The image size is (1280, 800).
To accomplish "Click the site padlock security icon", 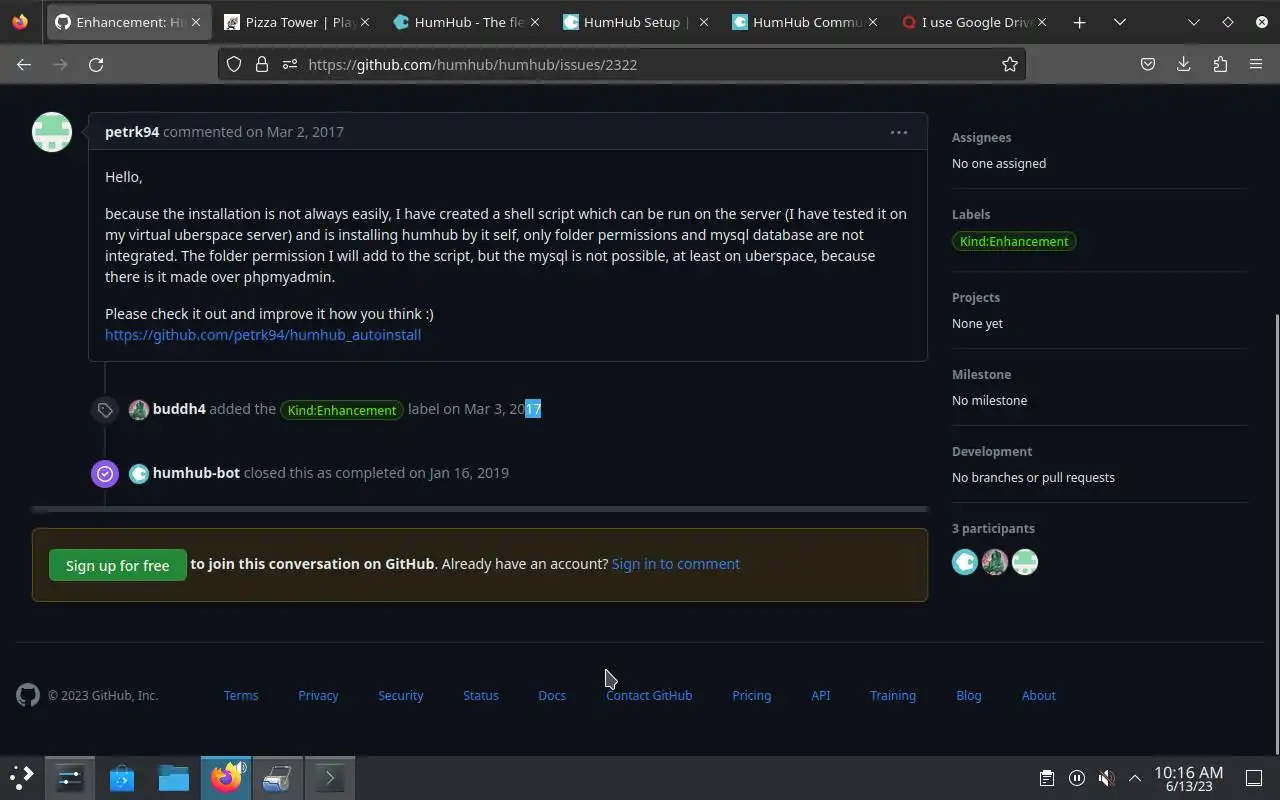I will (x=261, y=64).
